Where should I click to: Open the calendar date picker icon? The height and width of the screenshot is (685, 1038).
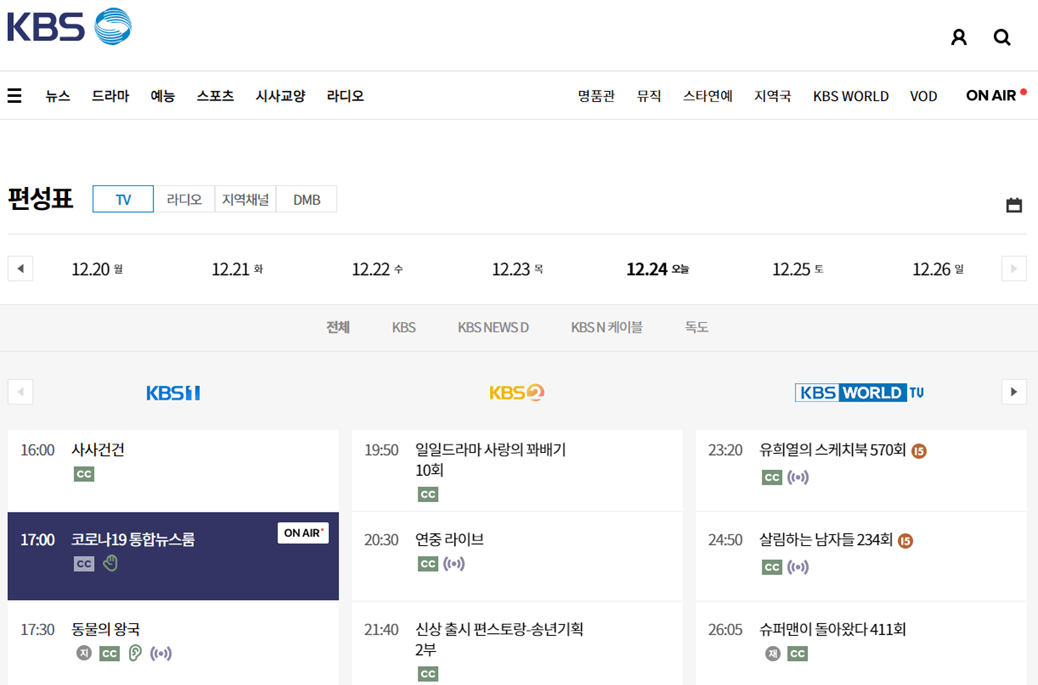click(x=1014, y=204)
